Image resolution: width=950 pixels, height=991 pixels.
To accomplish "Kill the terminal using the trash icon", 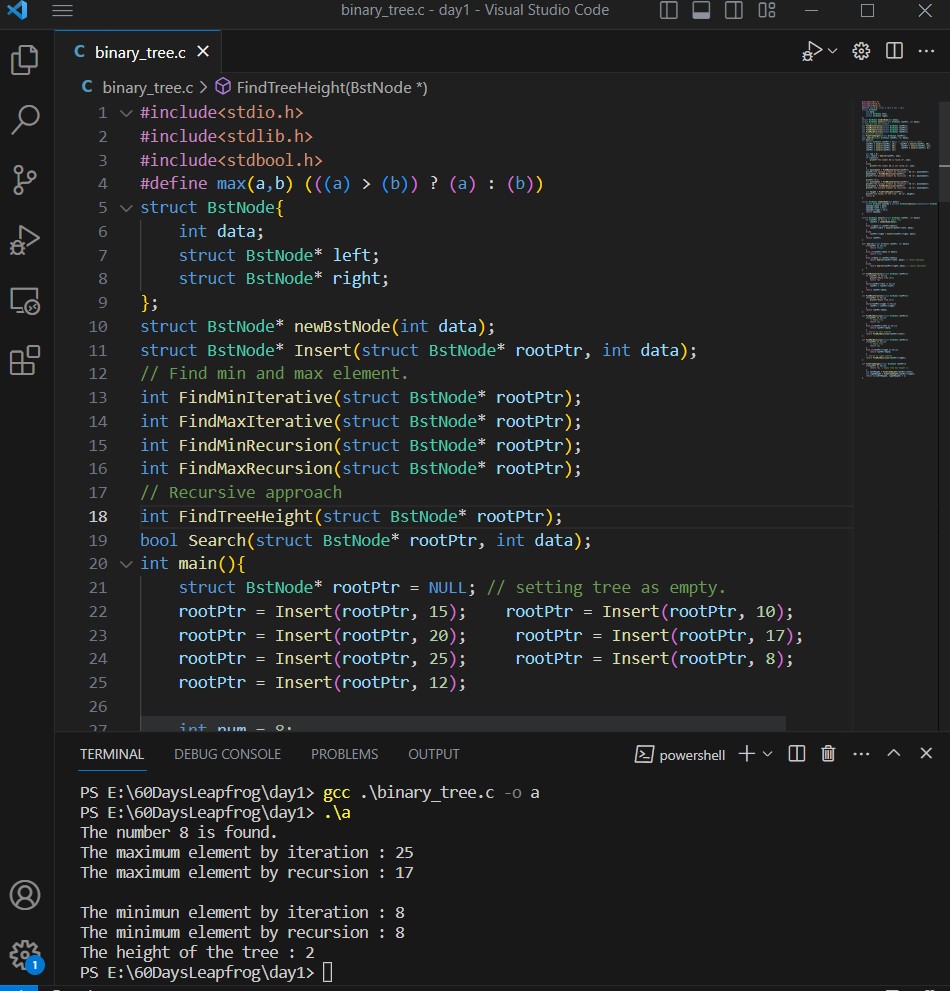I will 828,754.
